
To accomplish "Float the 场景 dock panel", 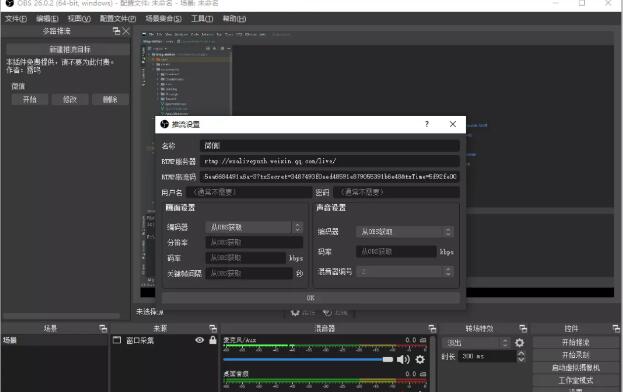I will pos(103,328).
